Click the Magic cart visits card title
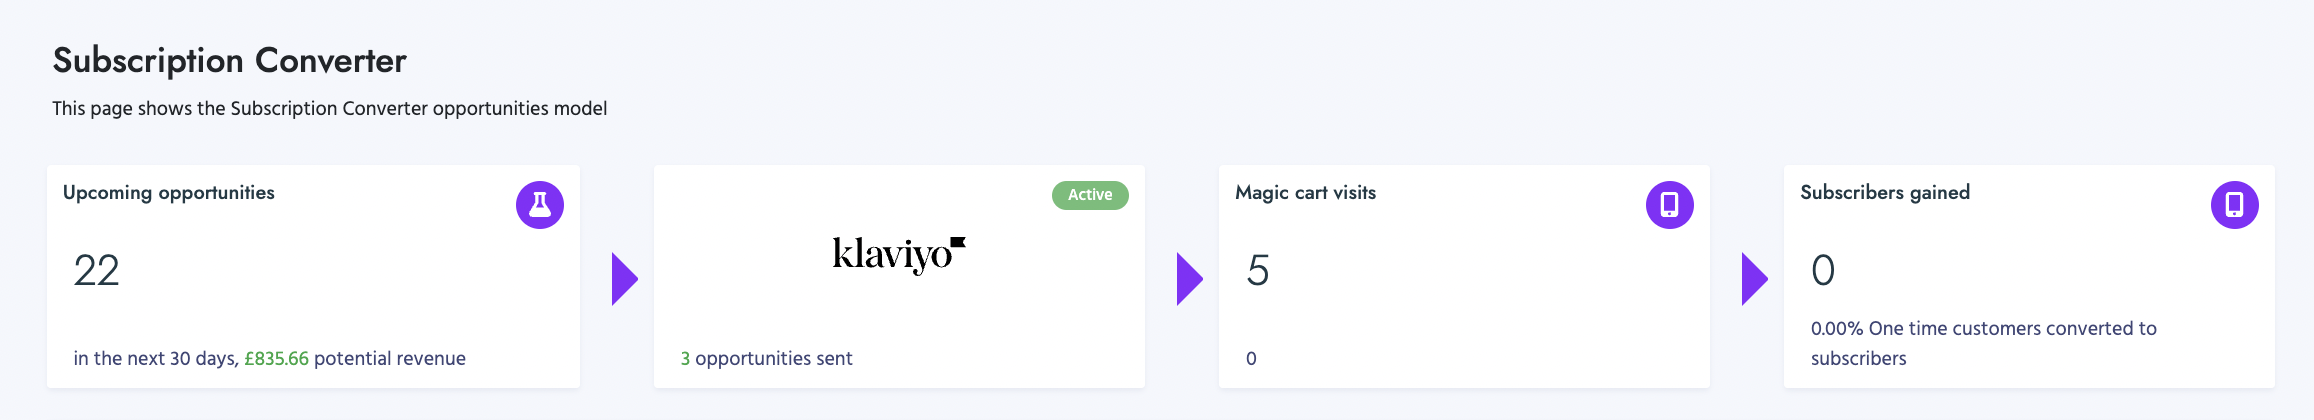Screen dimensions: 2314x420 [1305, 193]
